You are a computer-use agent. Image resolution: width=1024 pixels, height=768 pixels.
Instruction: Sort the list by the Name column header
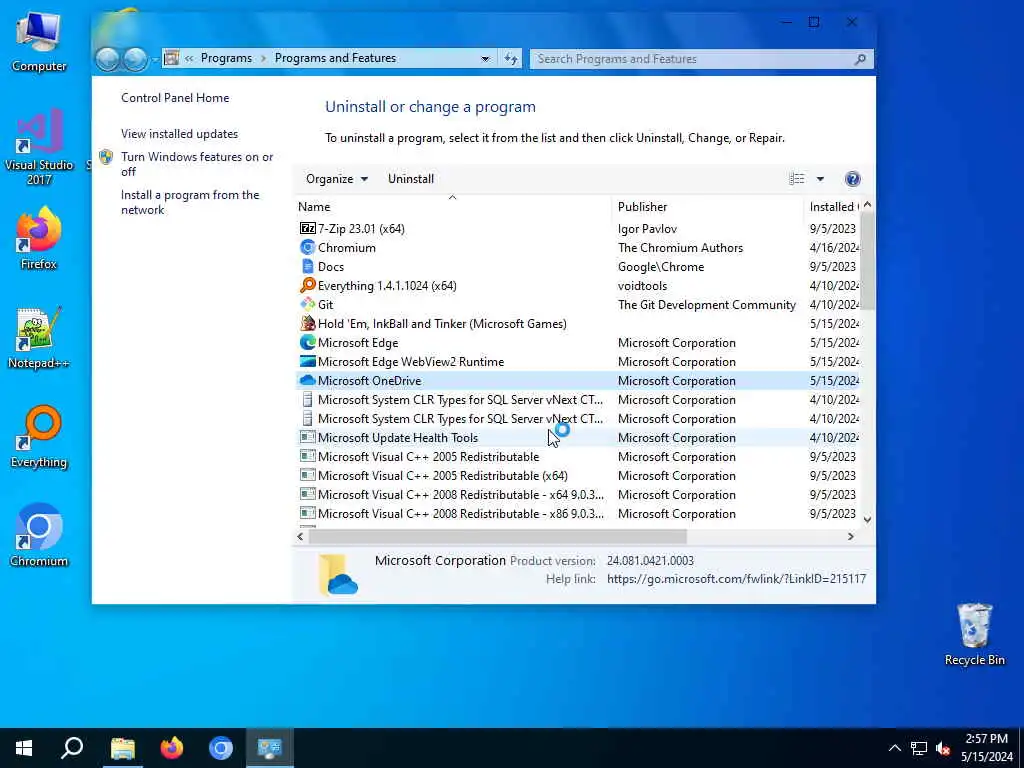(452, 206)
